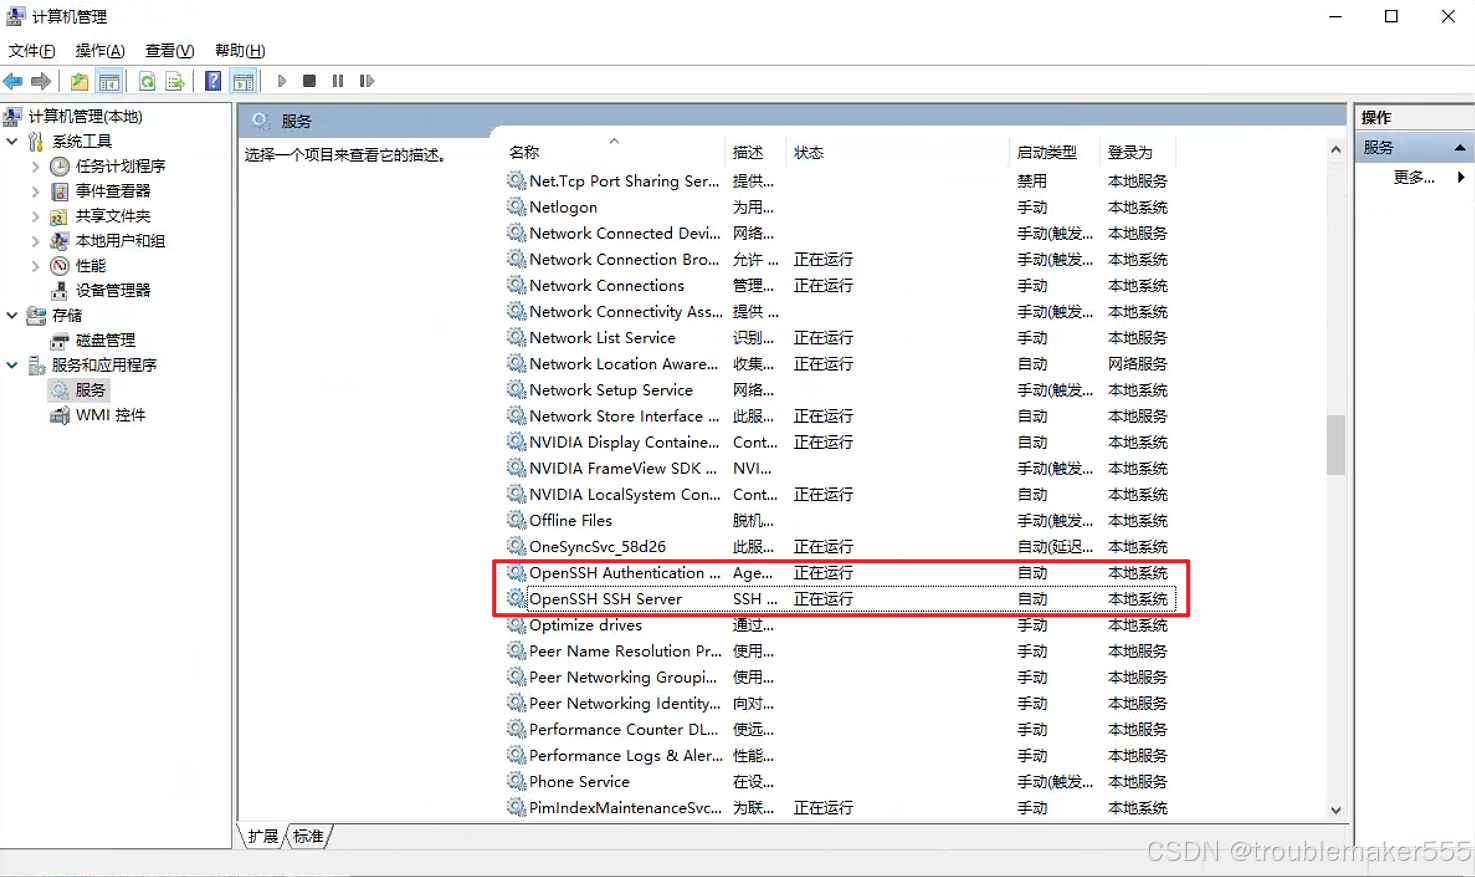Screen dimensions: 1475x877
Task: Switch to the 扩展 tab
Action: pos(263,836)
